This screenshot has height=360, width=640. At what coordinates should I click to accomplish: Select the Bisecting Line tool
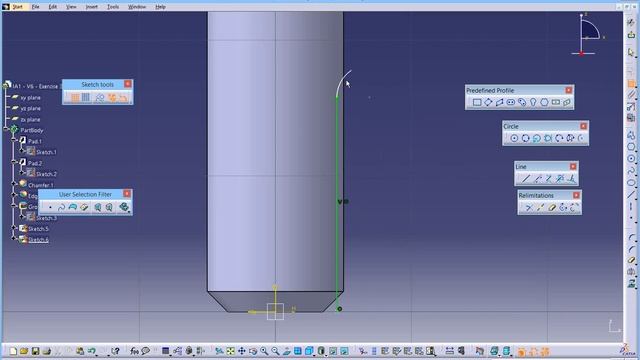pos(560,178)
